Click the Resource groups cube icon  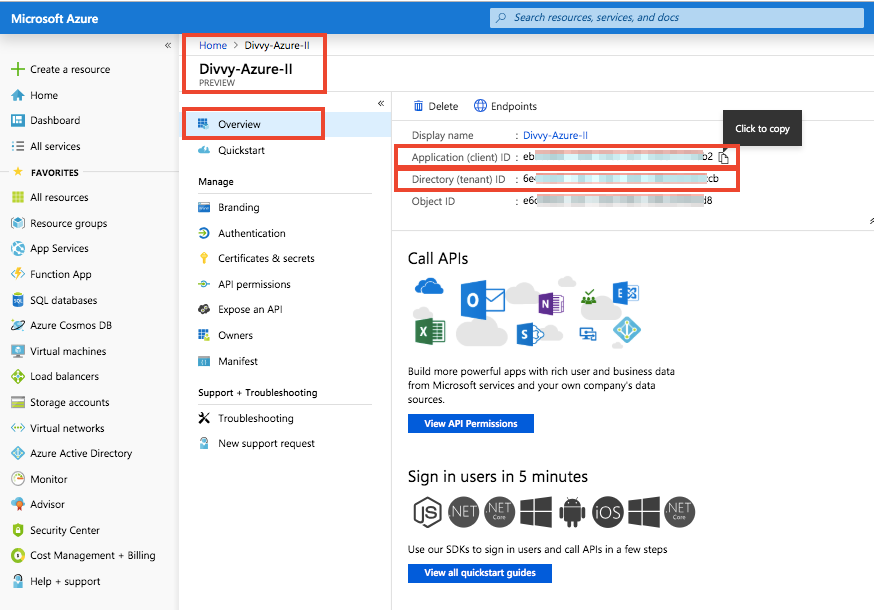18,223
